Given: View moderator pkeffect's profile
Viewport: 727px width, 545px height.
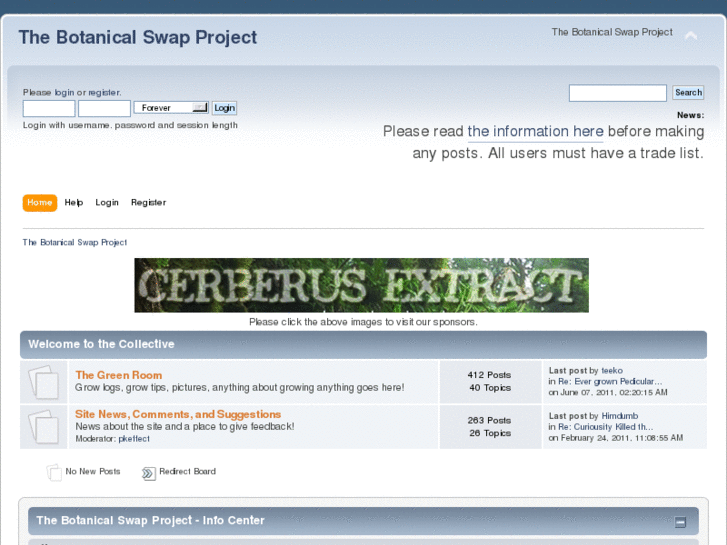Looking at the screenshot, I should pyautogui.click(x=134, y=439).
